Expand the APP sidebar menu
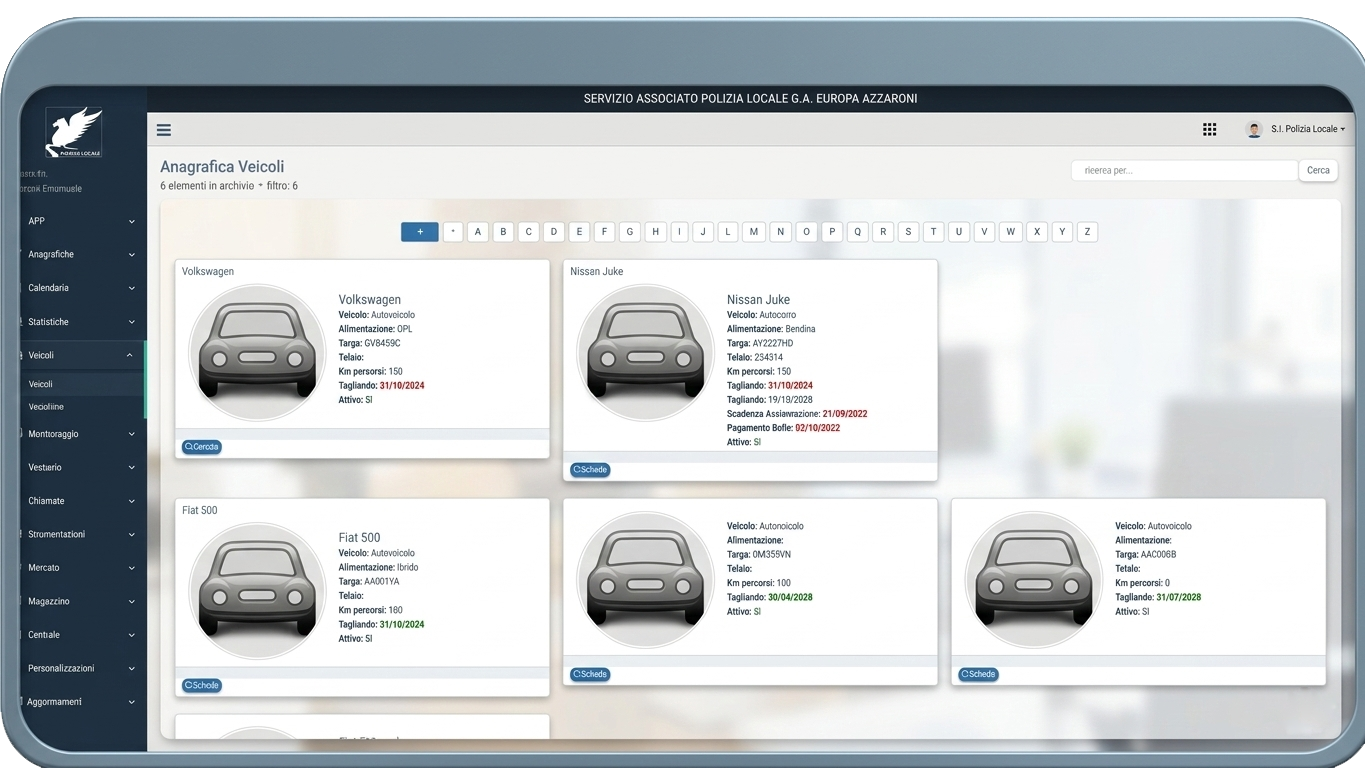Screen dimensions: 1365x768 (82, 221)
